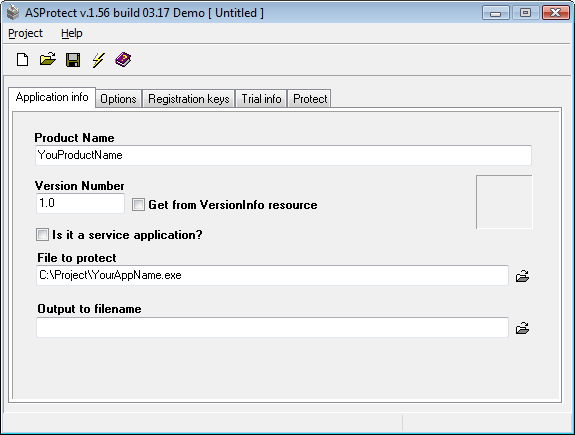Click the Product Name text field

click(x=283, y=155)
